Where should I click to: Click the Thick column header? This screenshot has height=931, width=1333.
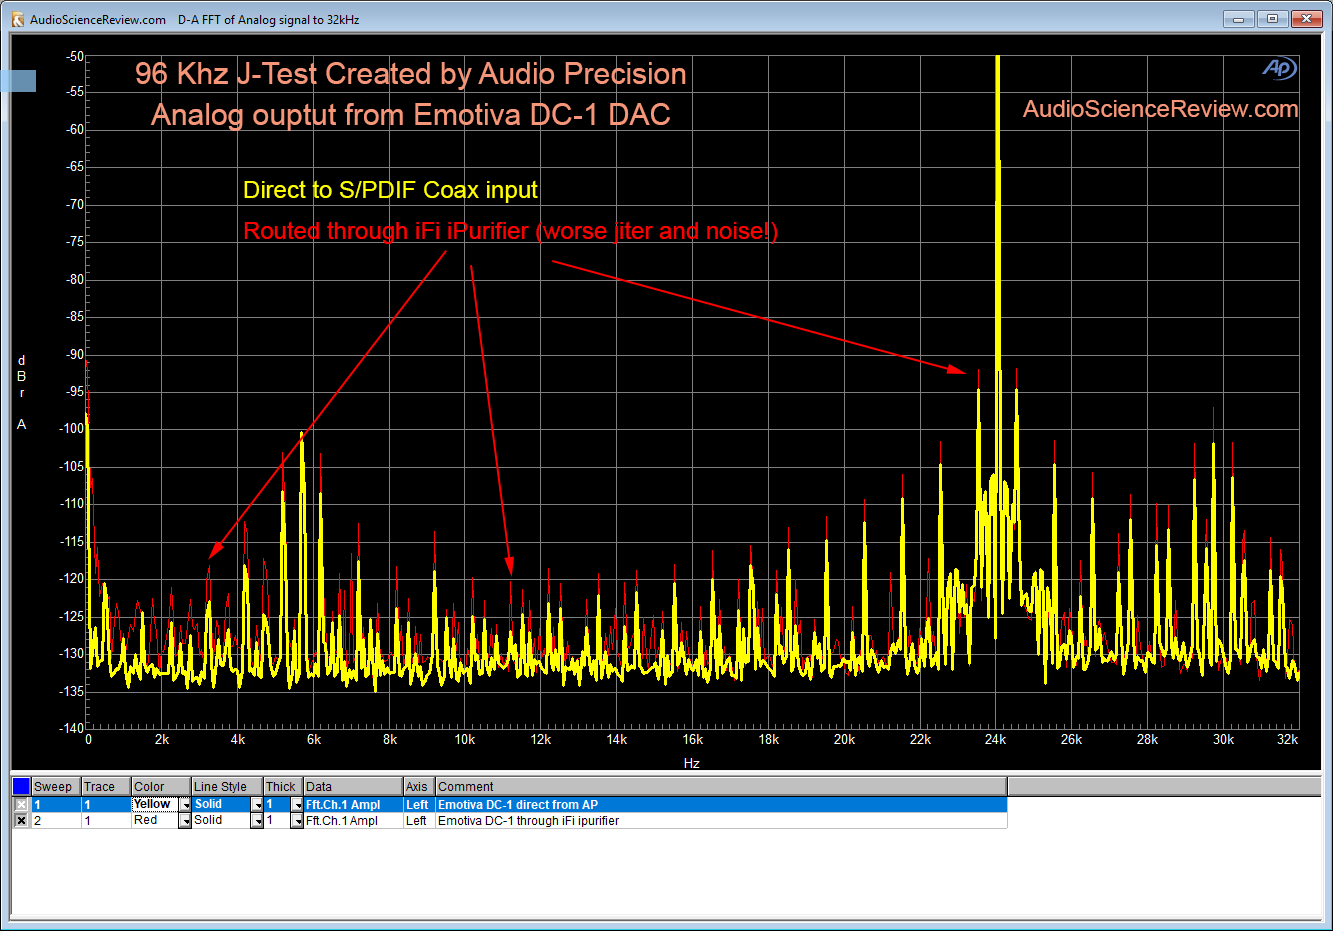283,787
